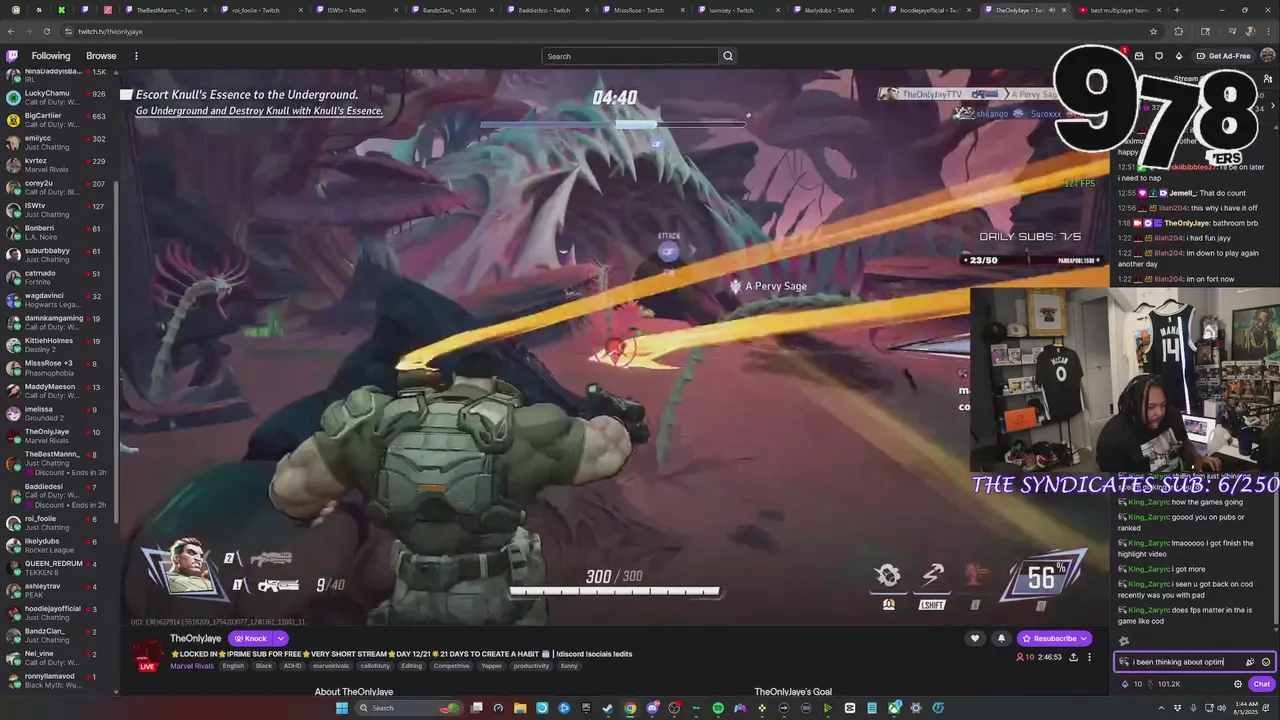1280x720 pixels.
Task: Click the magnifier search button
Action: pos(728,56)
